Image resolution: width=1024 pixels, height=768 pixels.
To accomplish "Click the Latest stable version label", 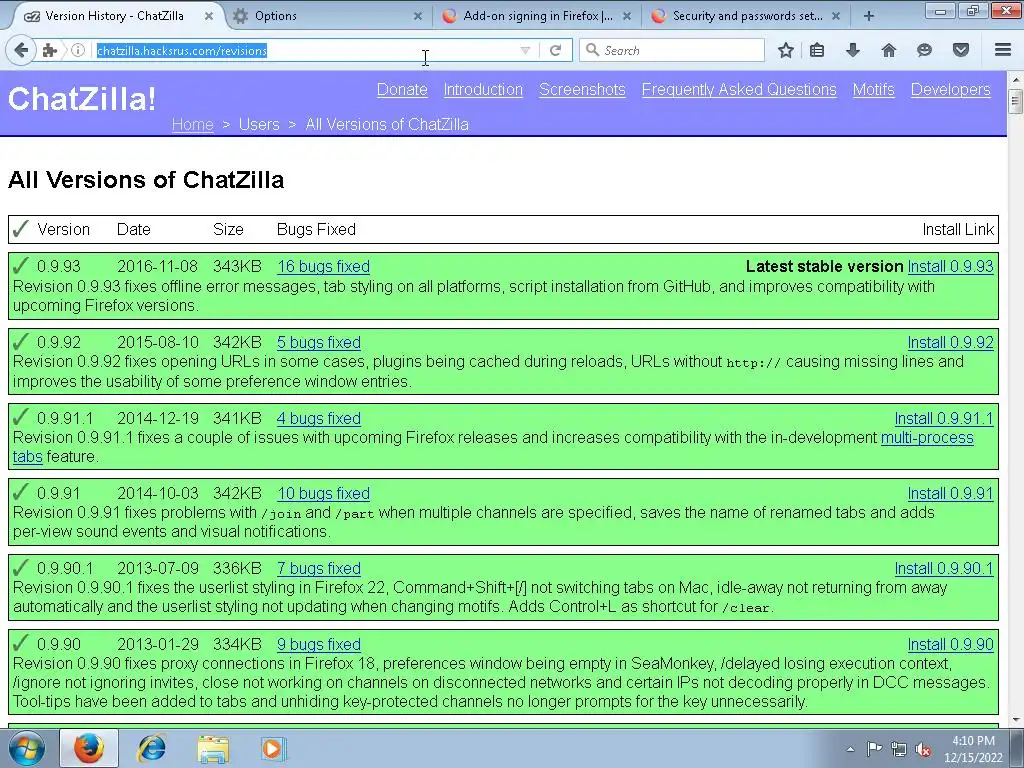I will tap(824, 266).
